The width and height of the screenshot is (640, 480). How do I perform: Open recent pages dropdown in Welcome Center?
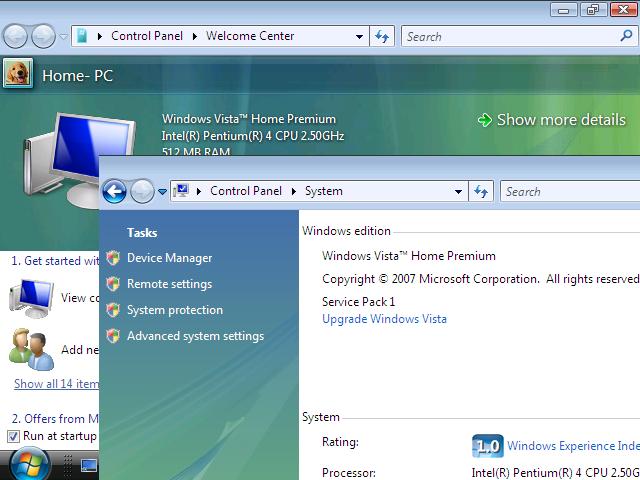tap(63, 37)
